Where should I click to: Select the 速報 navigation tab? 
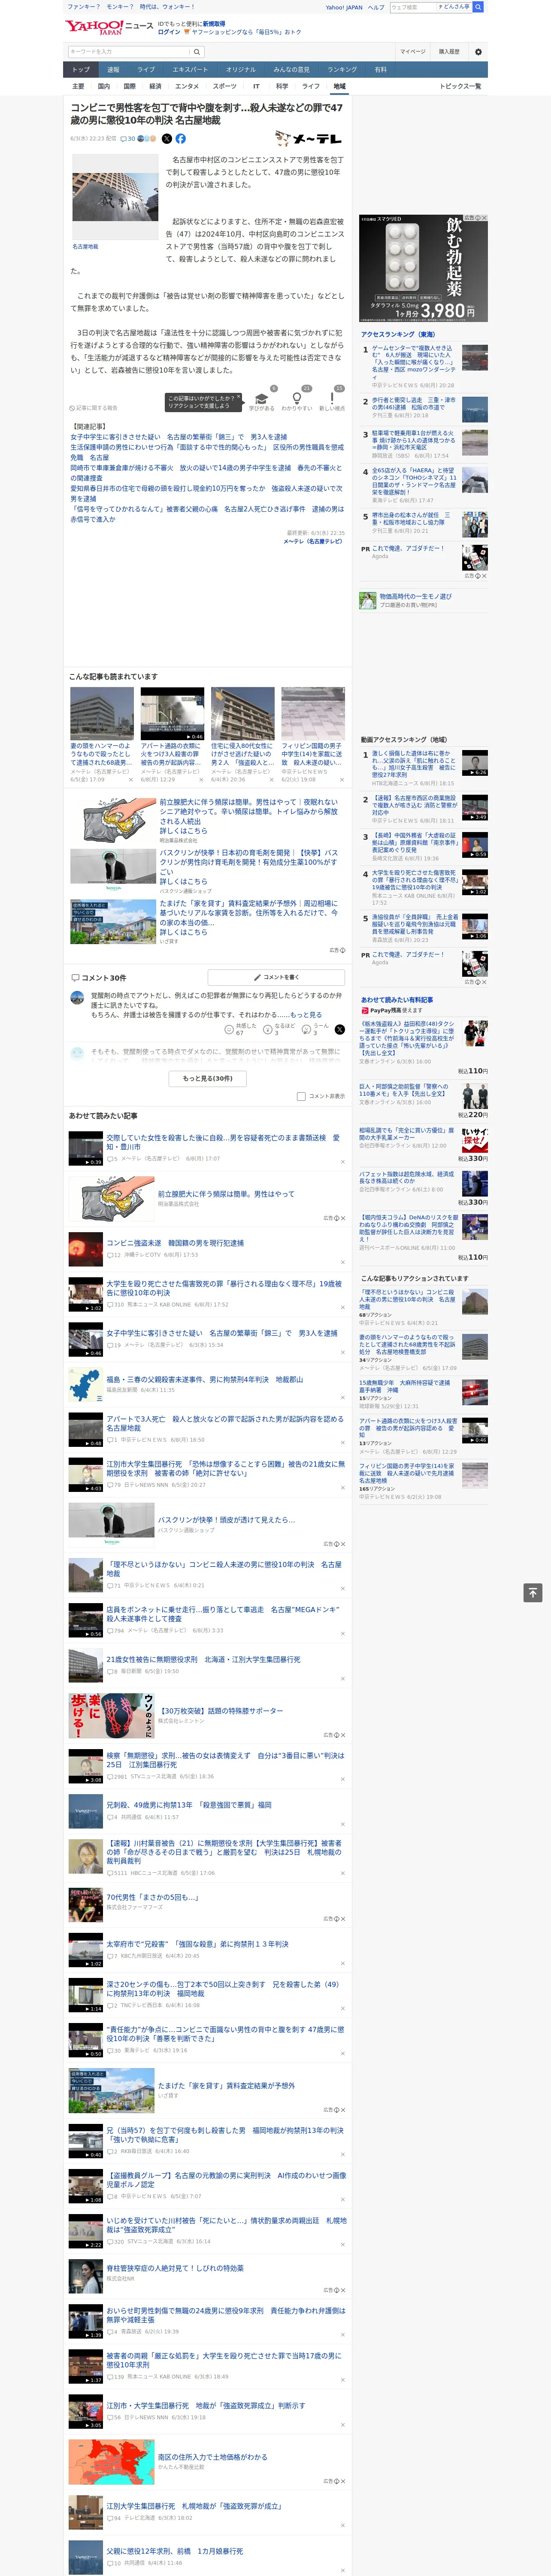113,70
